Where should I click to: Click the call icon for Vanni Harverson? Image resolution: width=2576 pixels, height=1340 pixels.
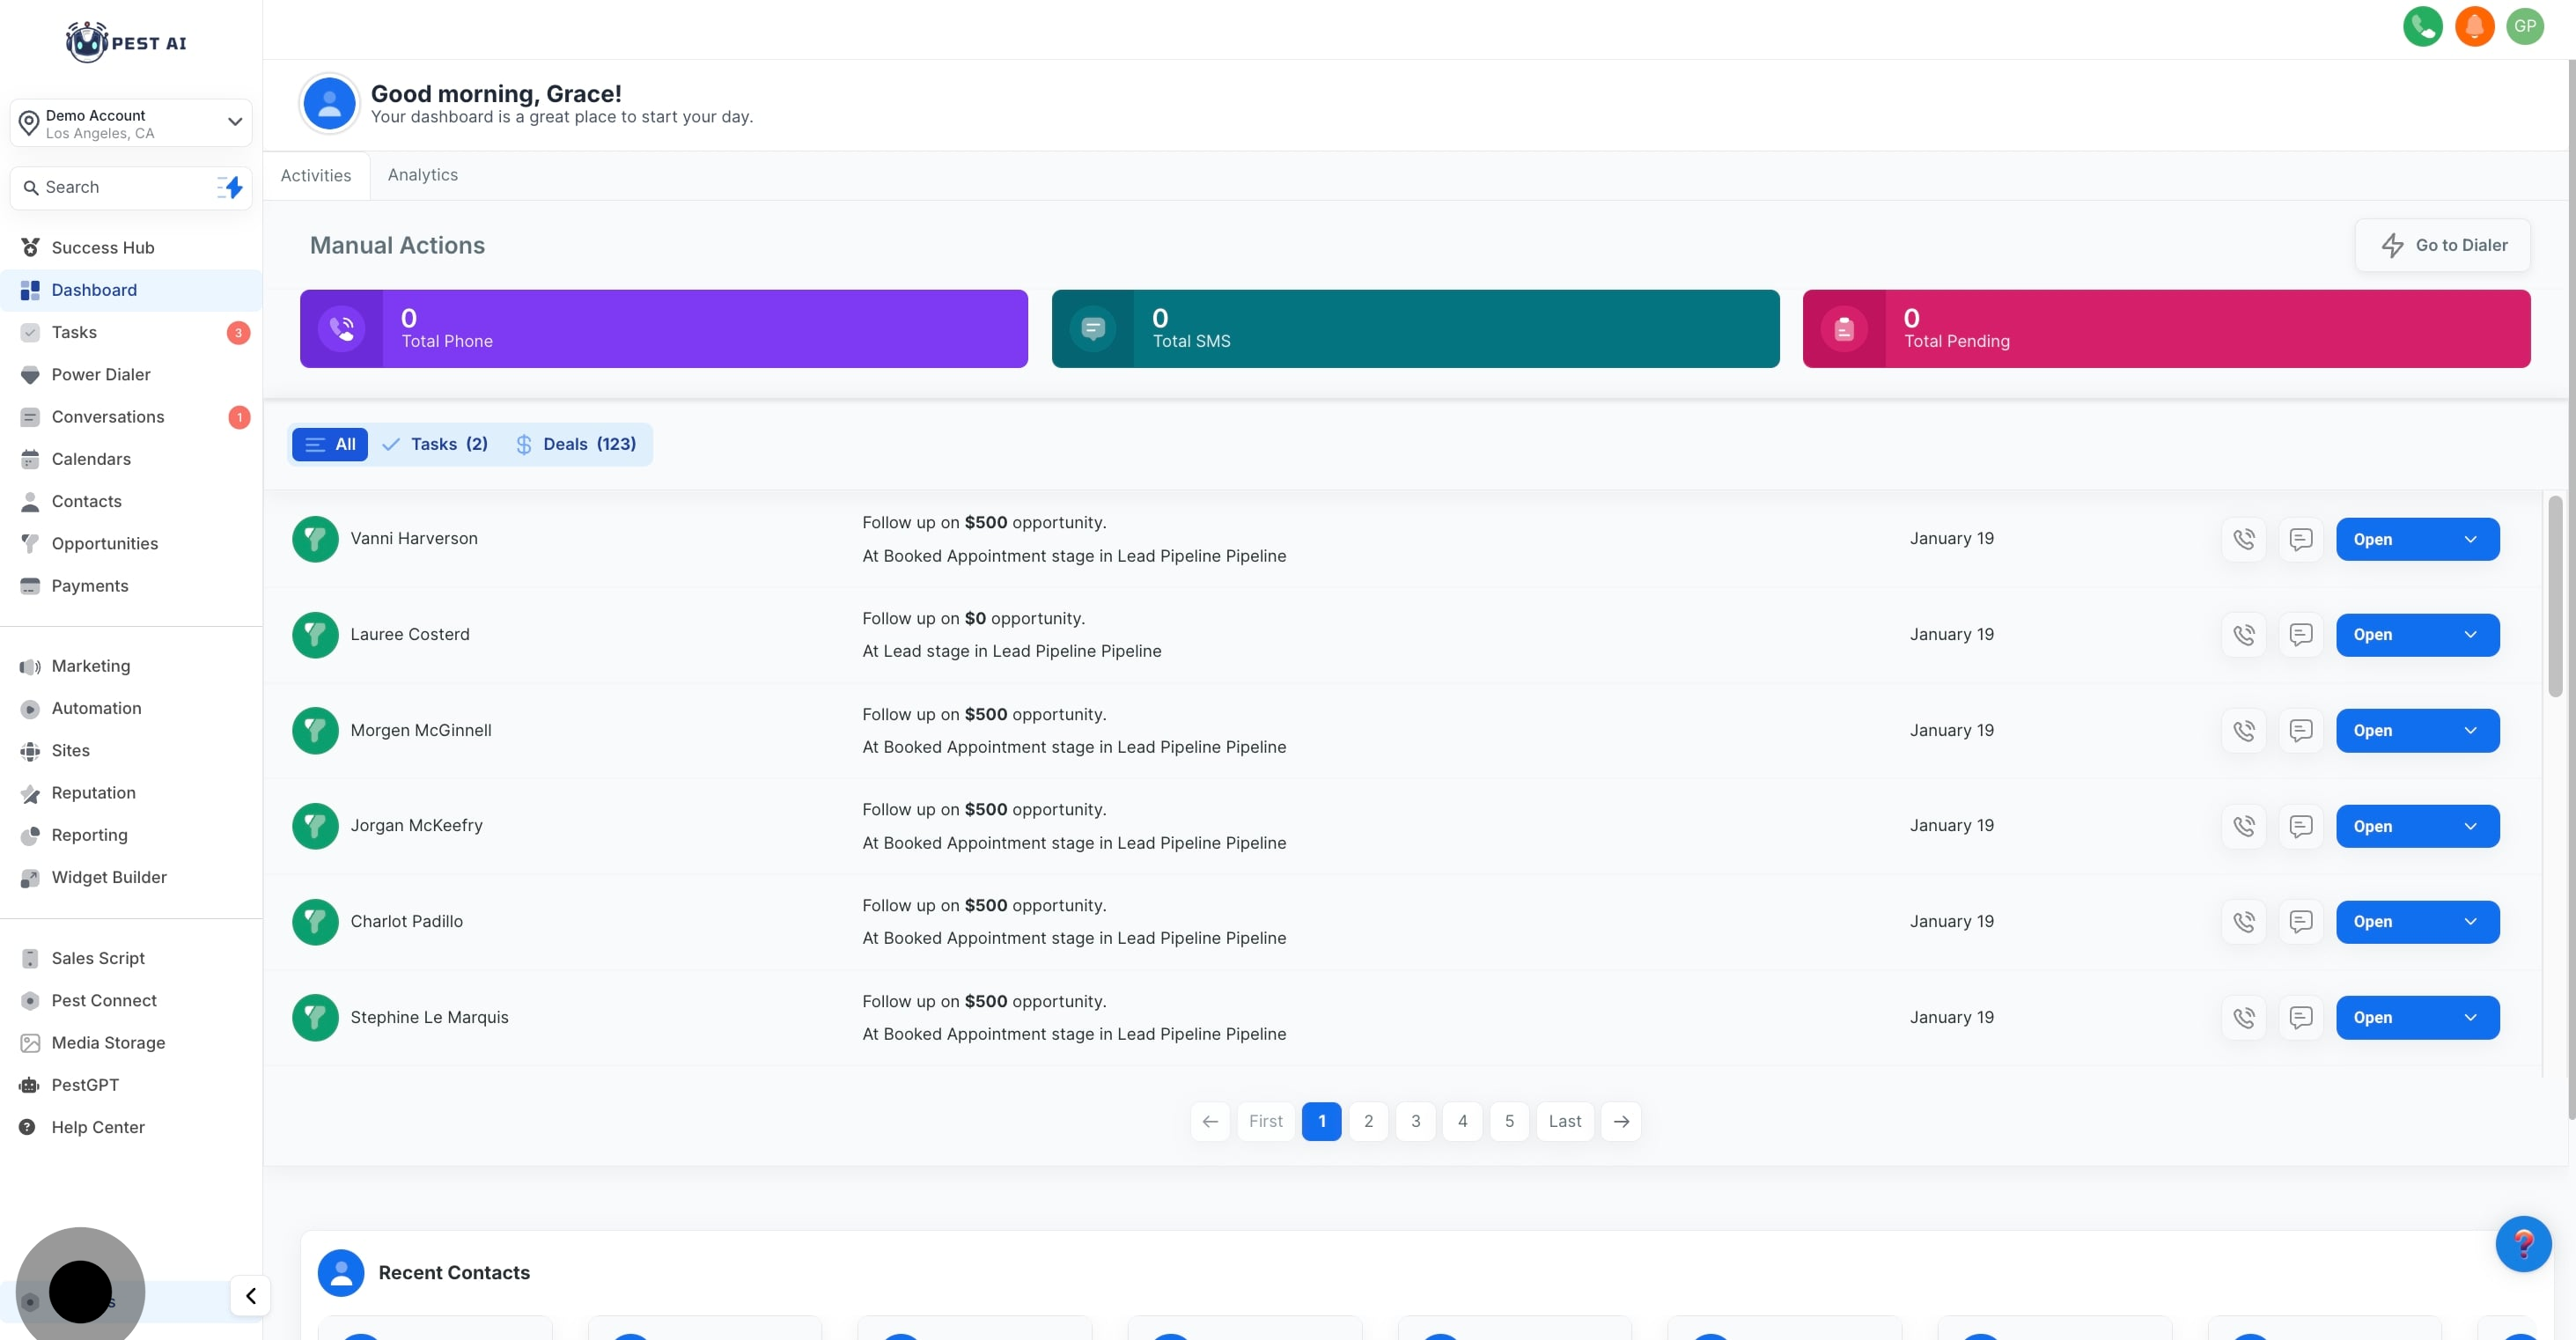2243,539
